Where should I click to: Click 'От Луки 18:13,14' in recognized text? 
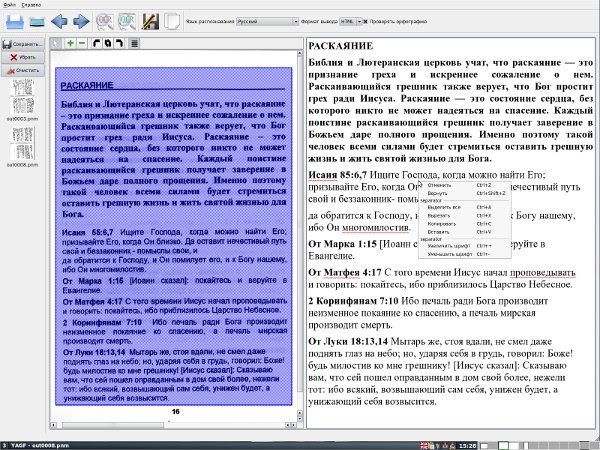(348, 341)
